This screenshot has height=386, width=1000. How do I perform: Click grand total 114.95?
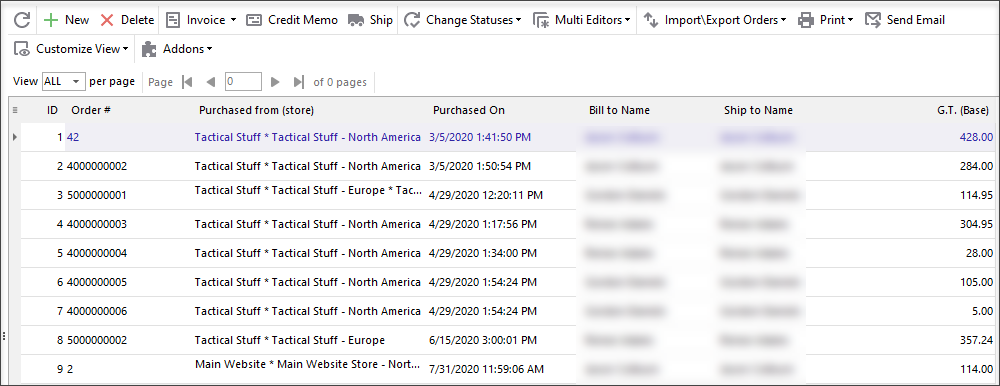coord(976,195)
